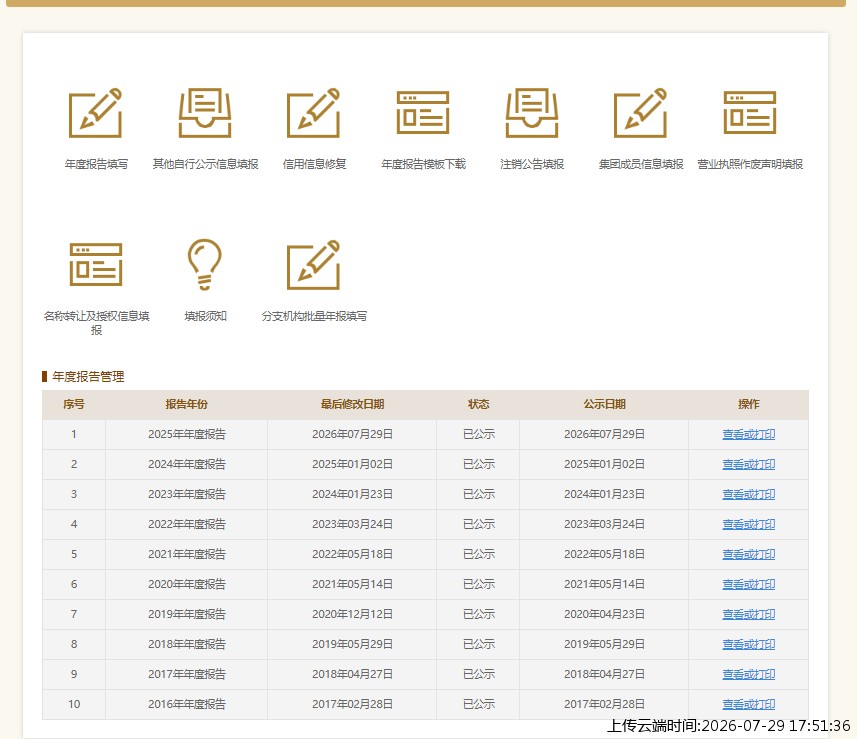This screenshot has width=857, height=739.
Task: Open the 信用信息修复 edit icon
Action: 314,113
